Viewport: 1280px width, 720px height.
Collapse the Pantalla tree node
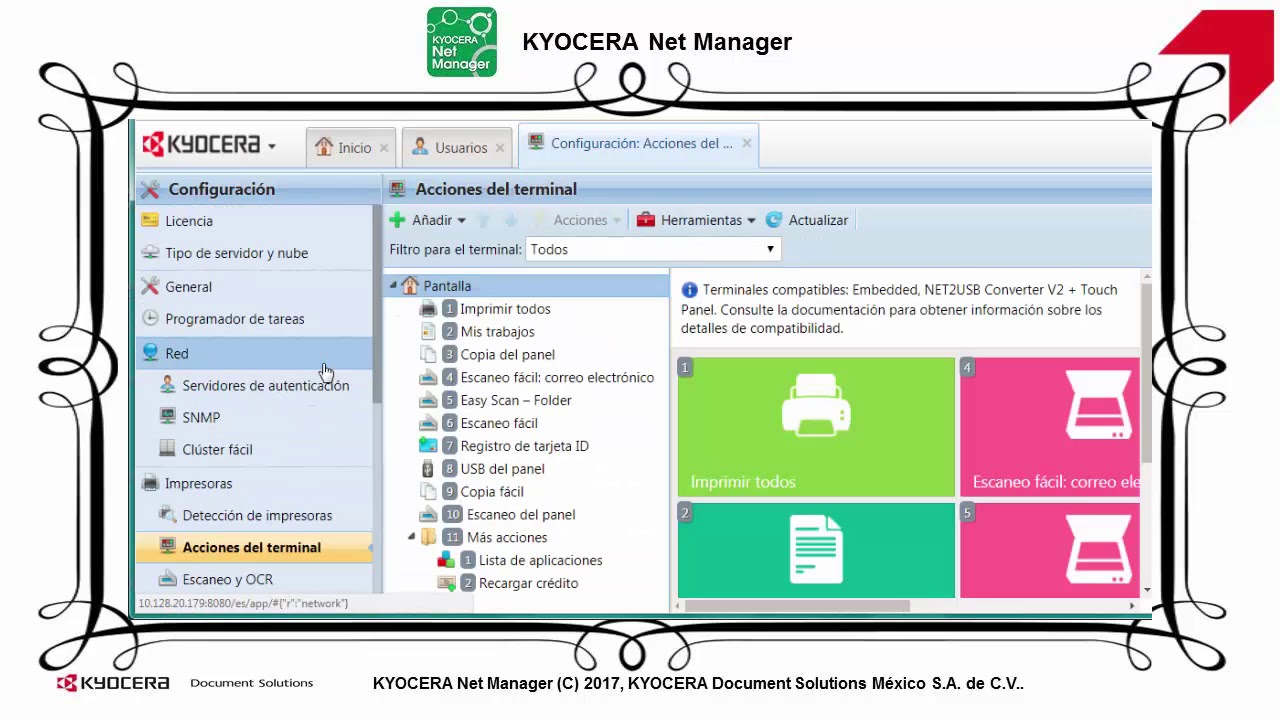click(393, 286)
